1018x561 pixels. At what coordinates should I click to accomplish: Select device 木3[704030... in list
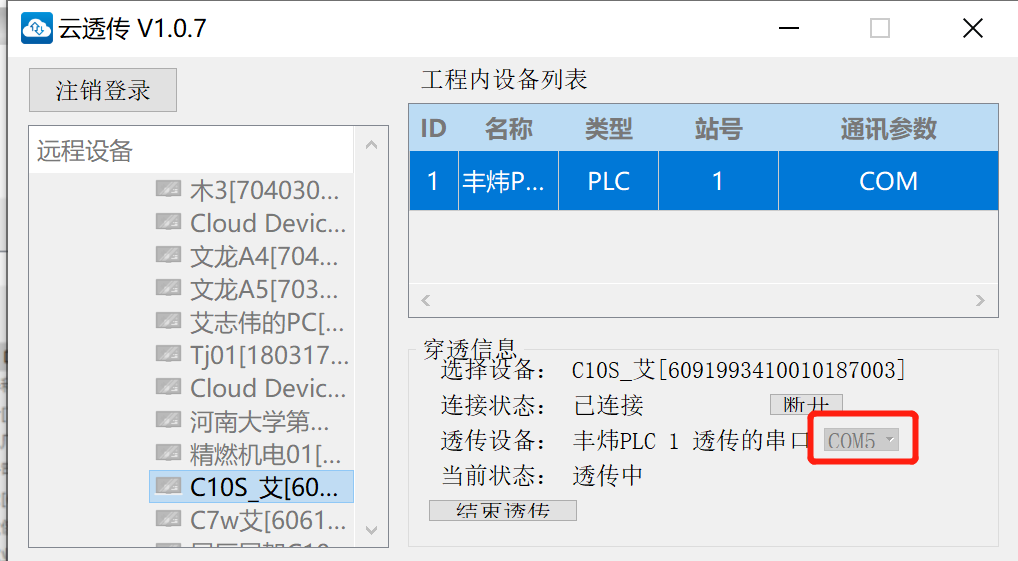pos(264,190)
